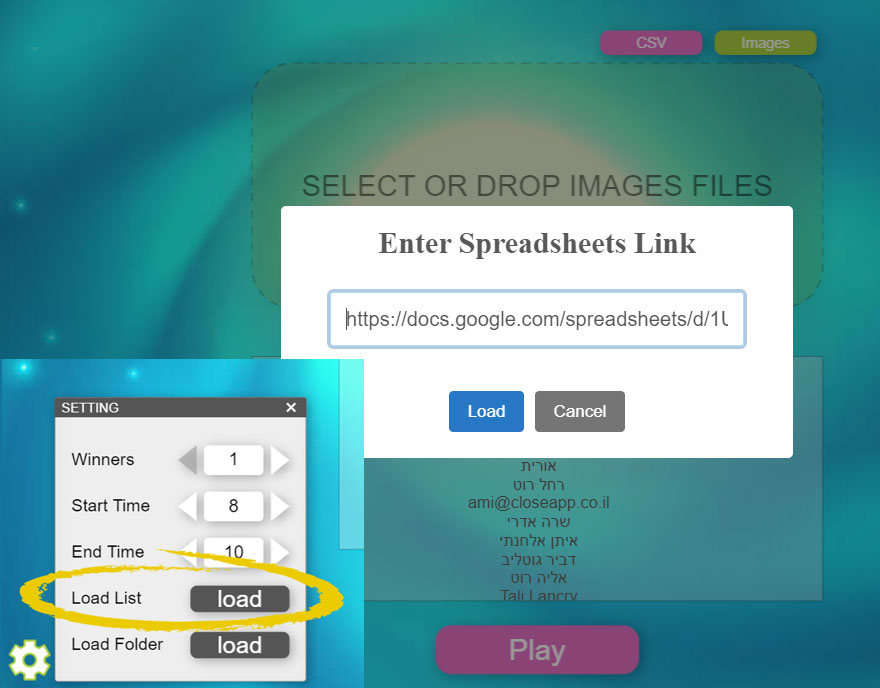Cancel the spreadsheets link dialog

579,411
